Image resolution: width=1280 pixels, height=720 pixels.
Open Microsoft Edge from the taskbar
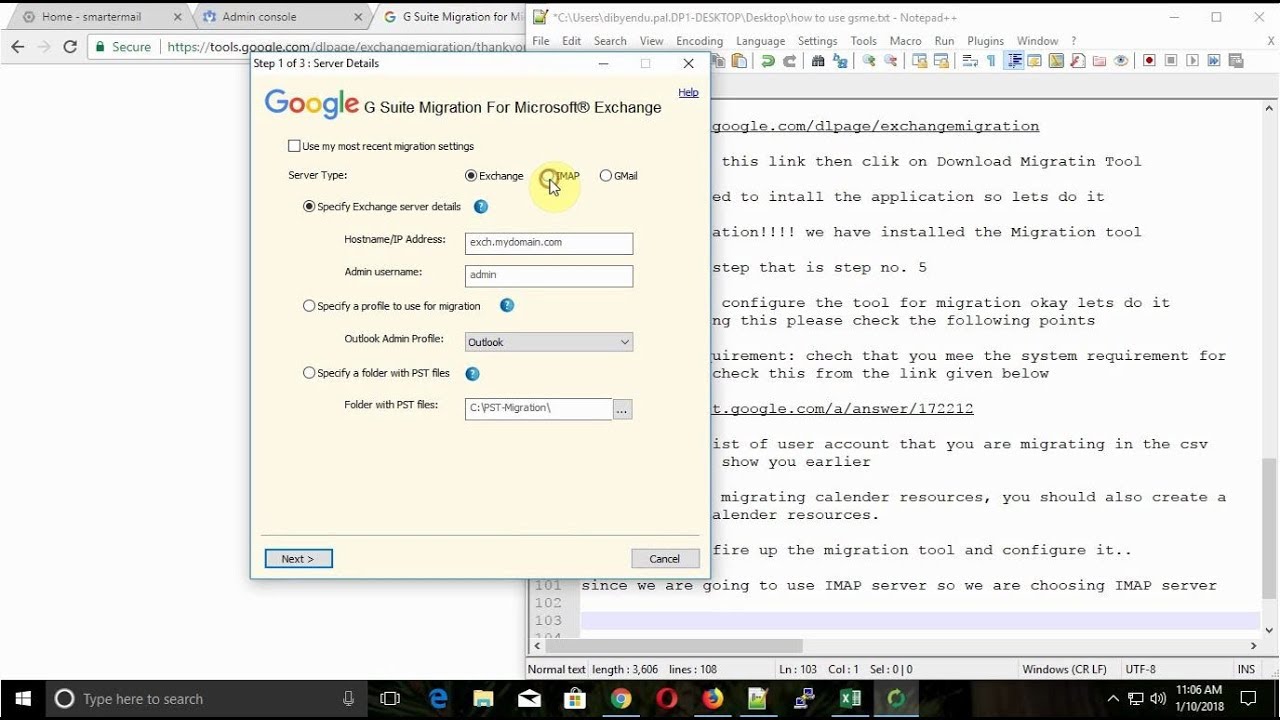pos(438,699)
